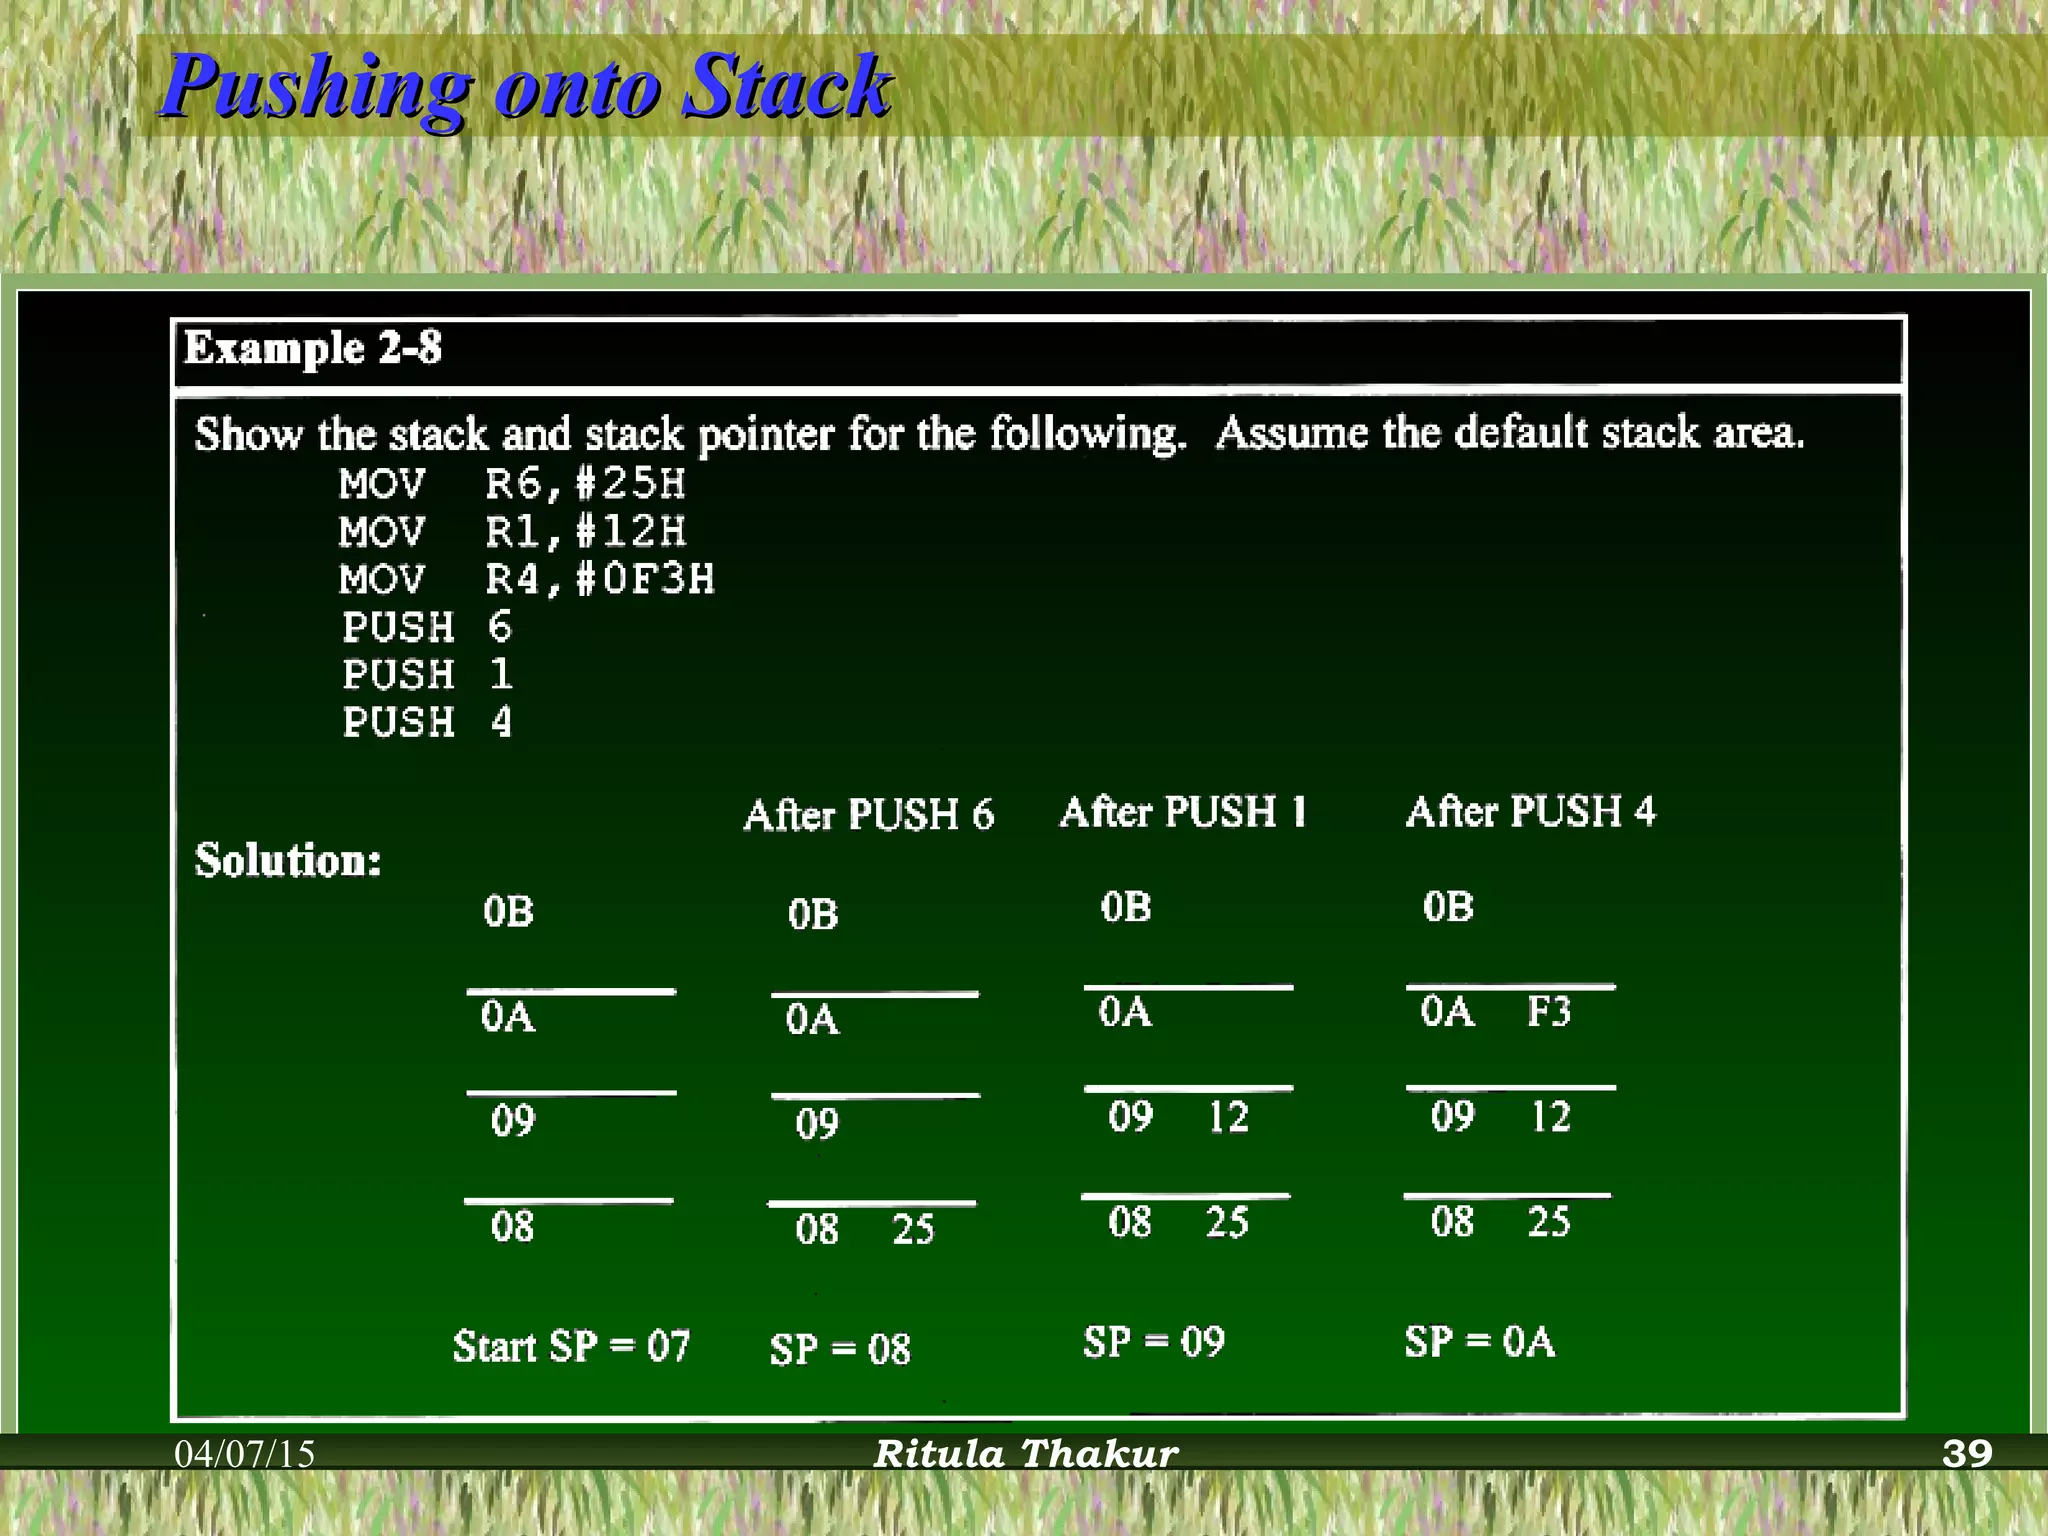Image resolution: width=2048 pixels, height=1536 pixels.
Task: Click the slide number 39
Action: (x=1966, y=1454)
